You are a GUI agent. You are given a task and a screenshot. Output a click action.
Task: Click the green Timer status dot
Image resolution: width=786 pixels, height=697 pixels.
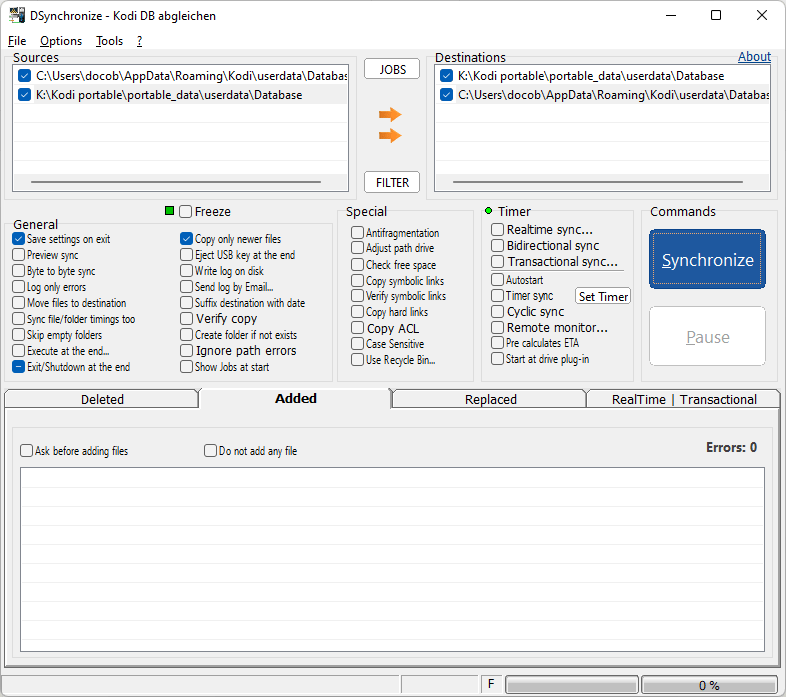click(x=488, y=211)
